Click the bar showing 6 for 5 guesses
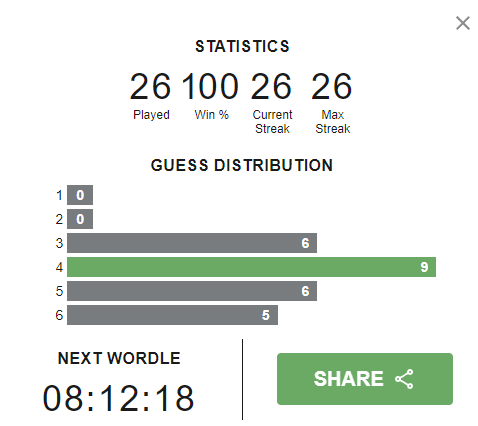The image size is (478, 426). pos(192,291)
